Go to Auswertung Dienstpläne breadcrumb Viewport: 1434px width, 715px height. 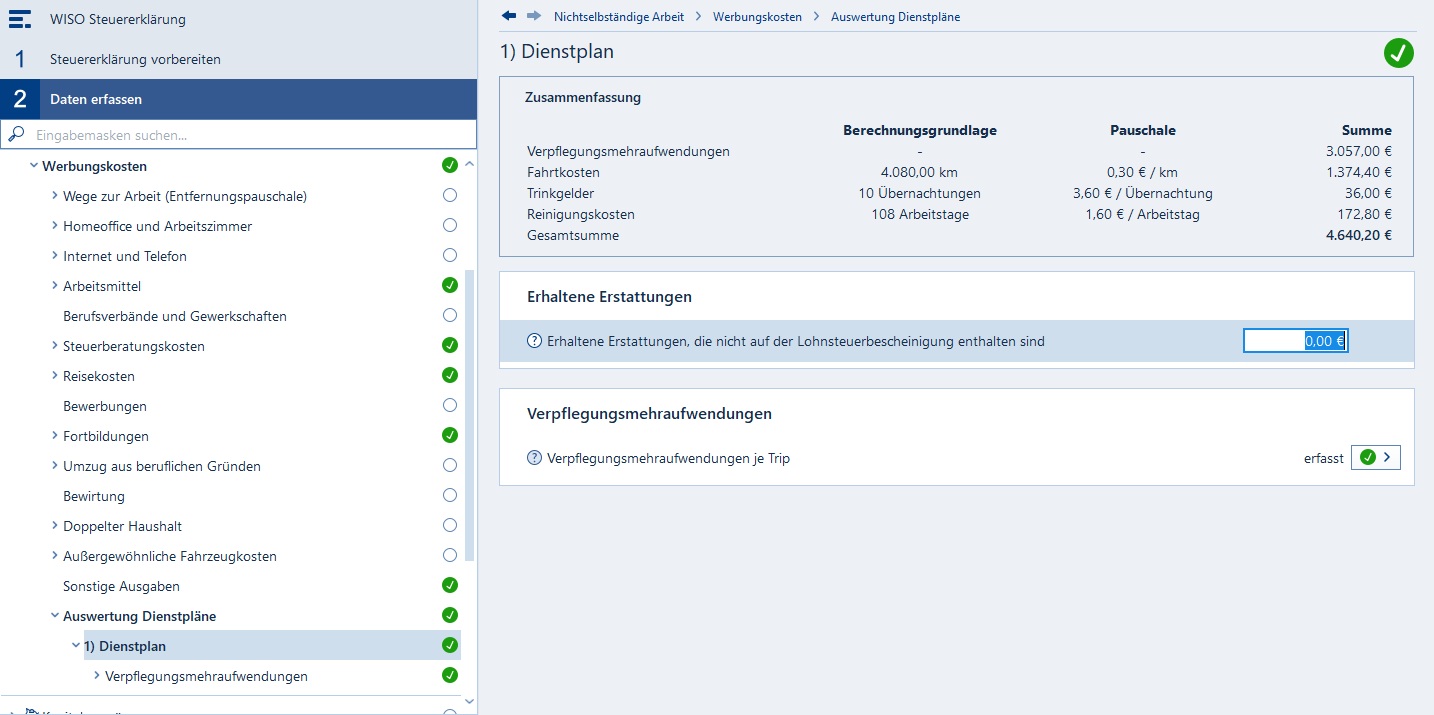pos(895,17)
